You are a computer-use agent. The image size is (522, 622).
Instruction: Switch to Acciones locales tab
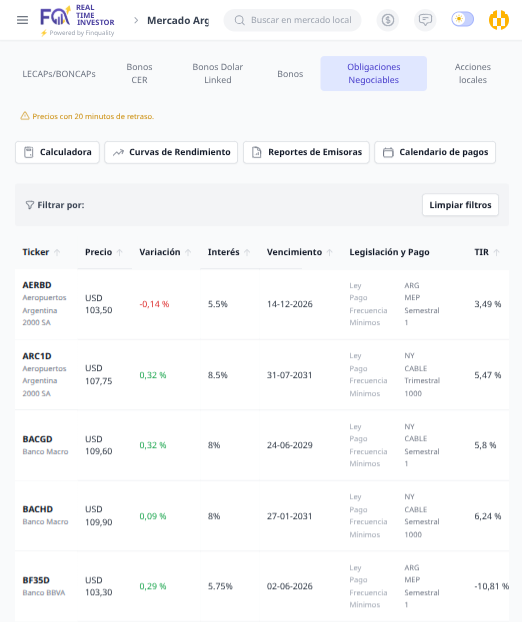click(472, 73)
